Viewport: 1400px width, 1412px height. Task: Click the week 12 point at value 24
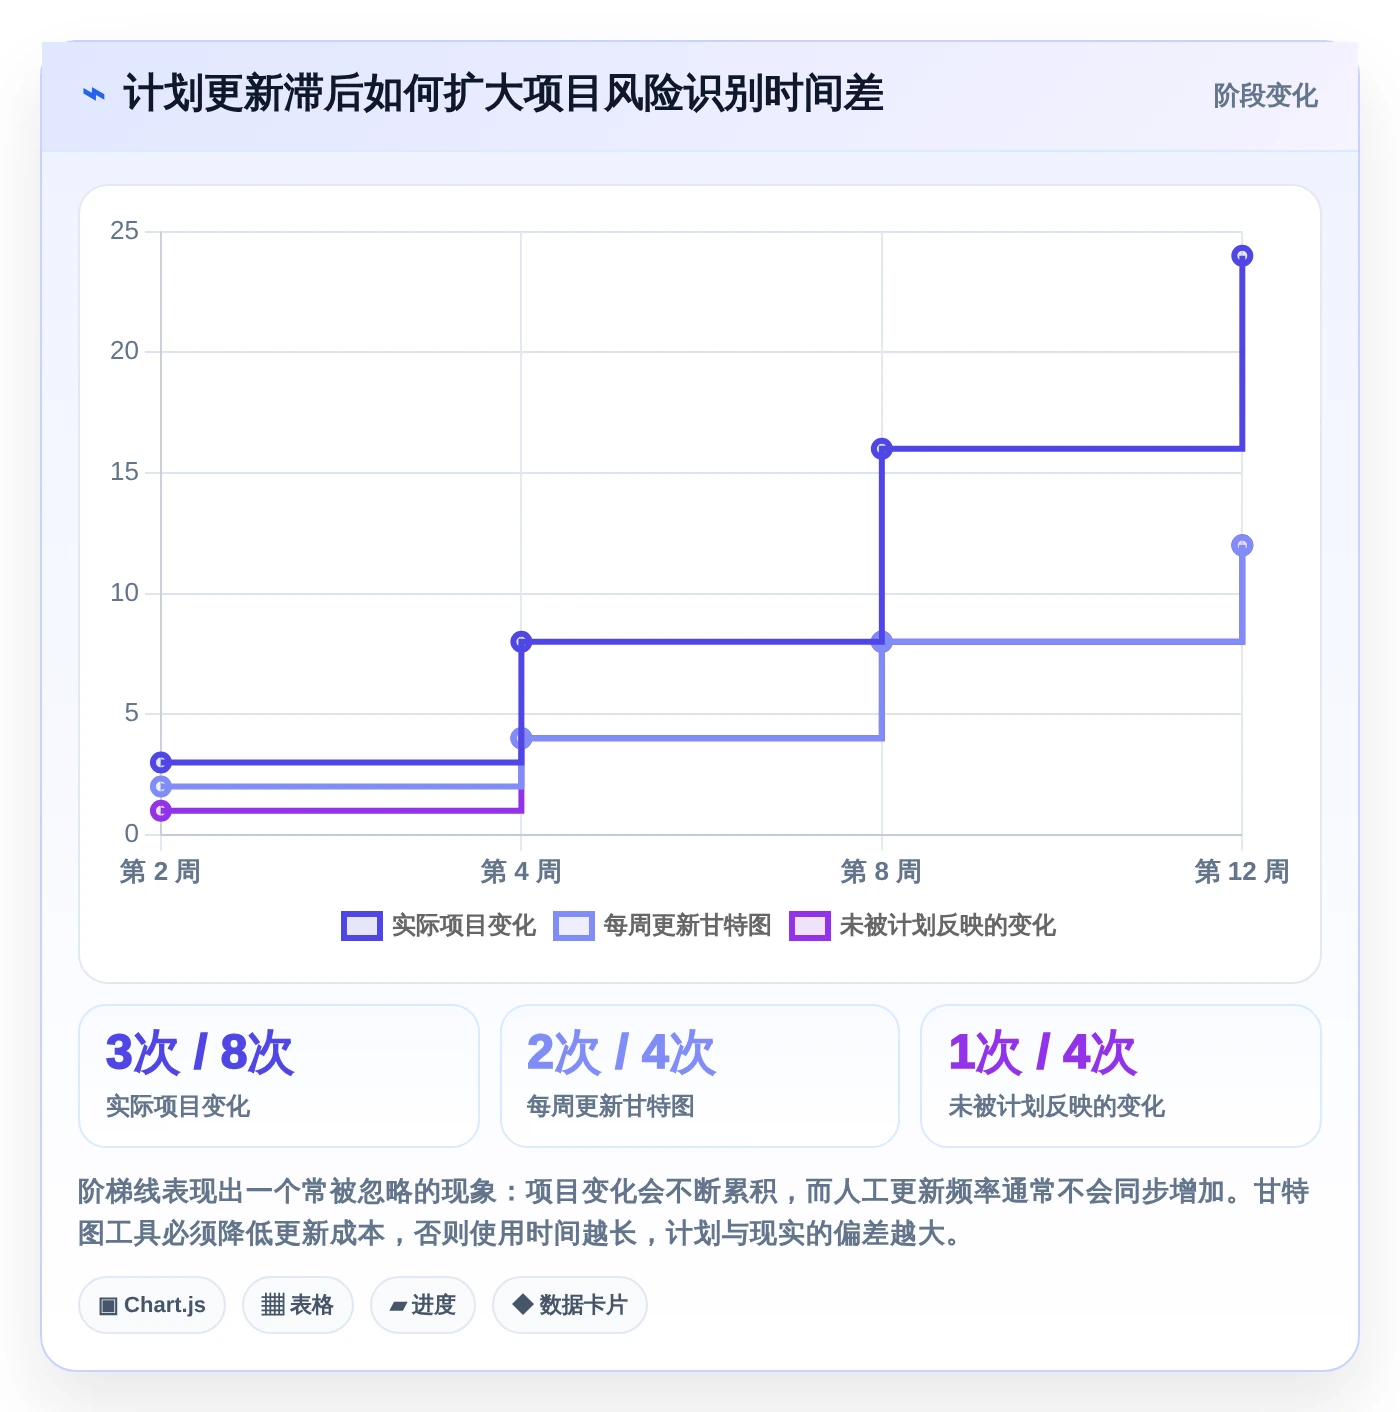tap(1242, 256)
